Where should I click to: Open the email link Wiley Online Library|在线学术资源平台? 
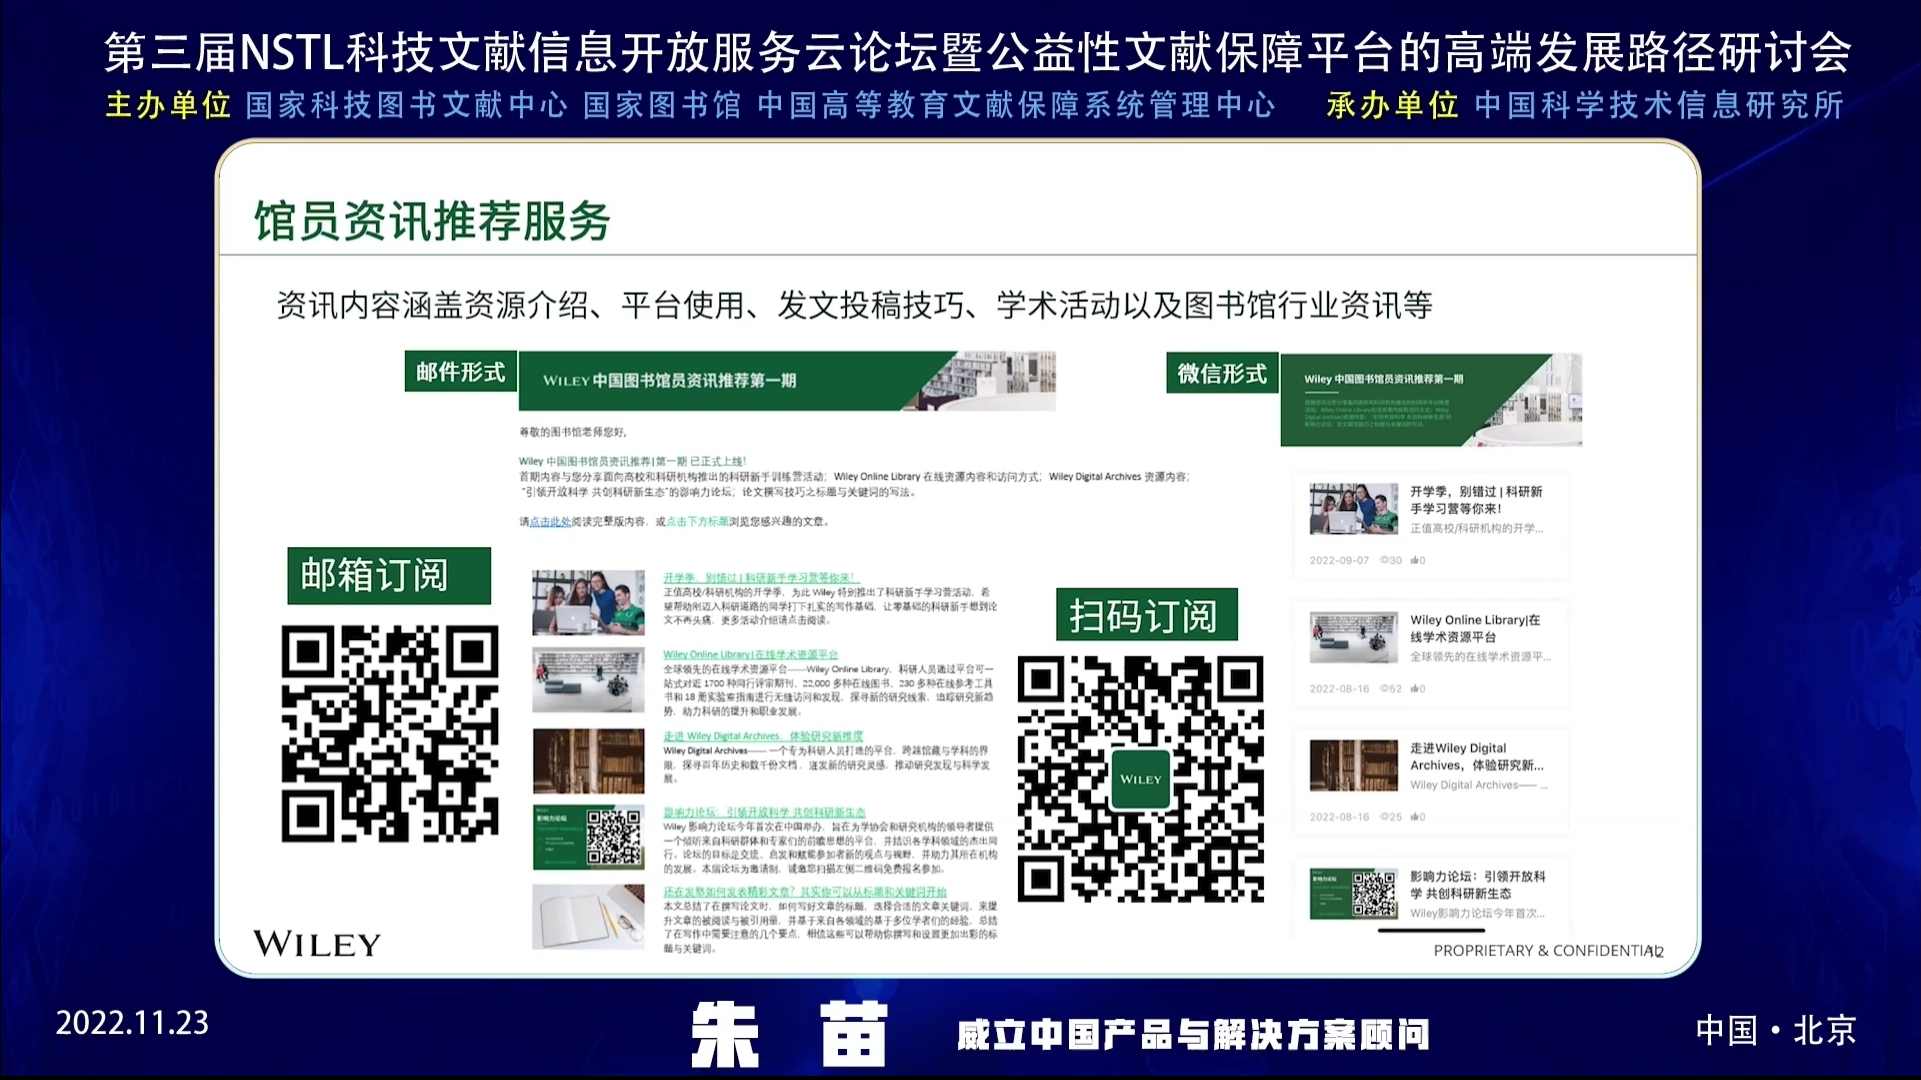(x=750, y=655)
